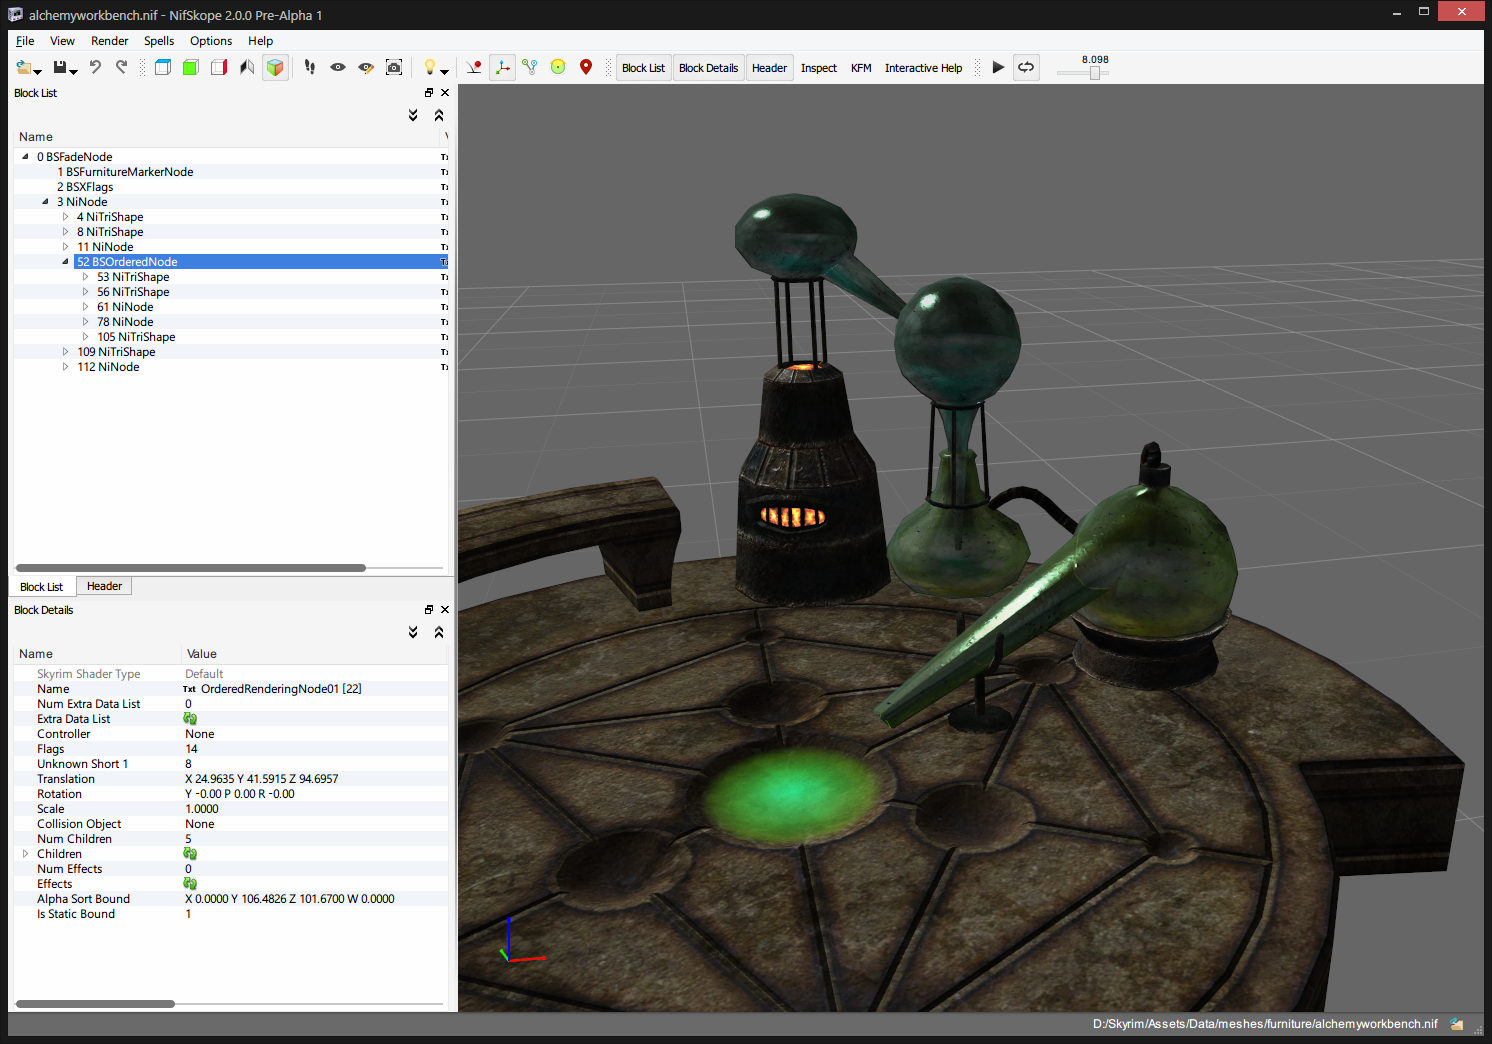Viewport: 1492px width, 1044px height.
Task: Open the Spells menu
Action: (x=159, y=41)
